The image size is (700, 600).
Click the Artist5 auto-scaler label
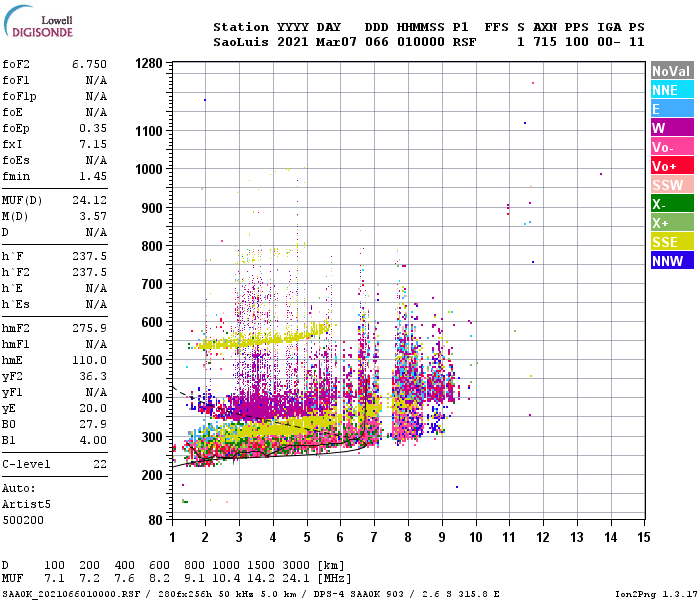click(26, 504)
